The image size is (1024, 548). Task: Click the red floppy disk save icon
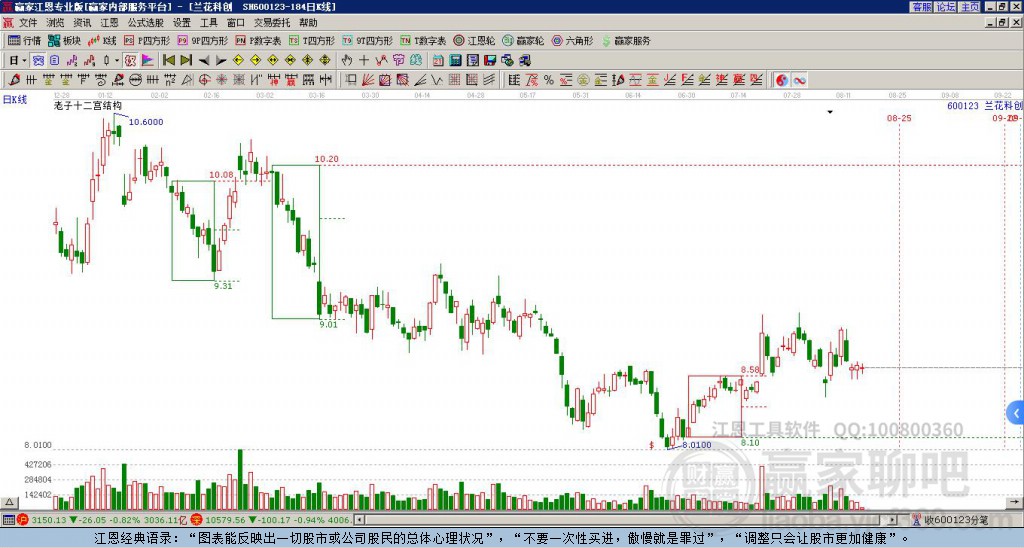[x=490, y=61]
